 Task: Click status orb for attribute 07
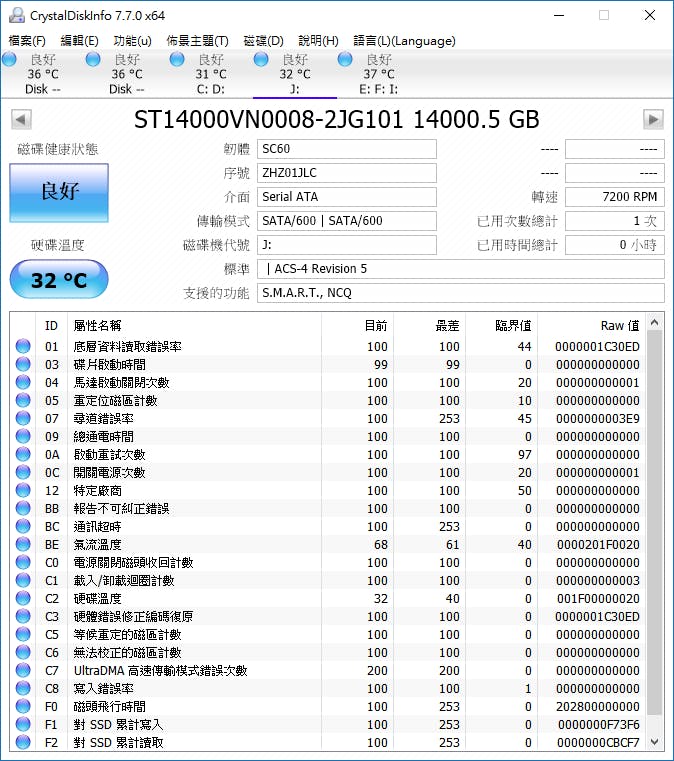tap(23, 418)
